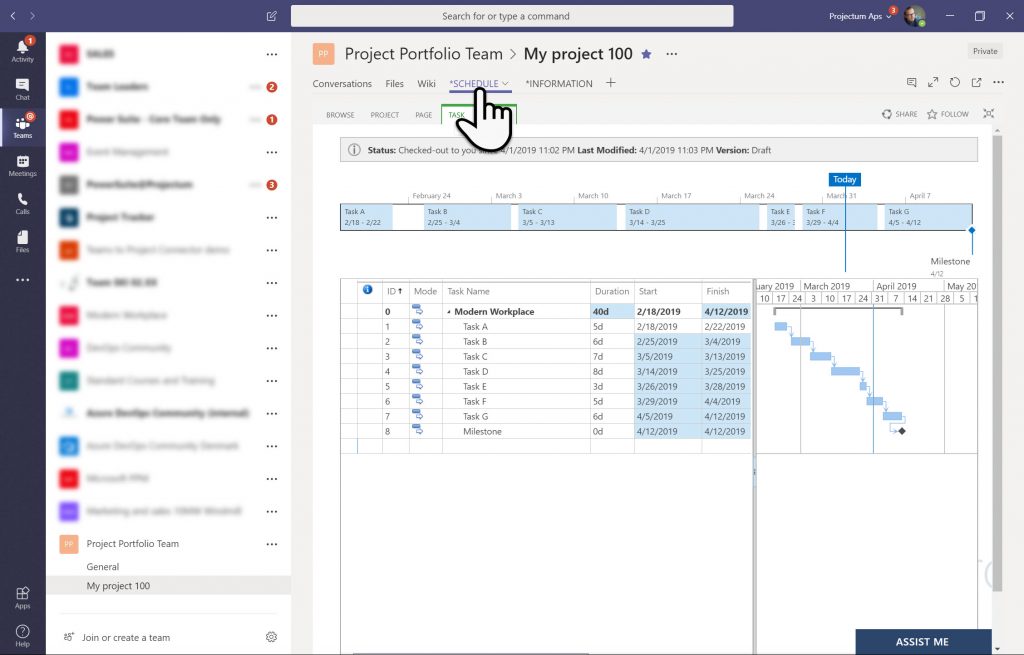Open the tab conversation icon
Viewport: 1024px width, 655px height.
(x=912, y=84)
